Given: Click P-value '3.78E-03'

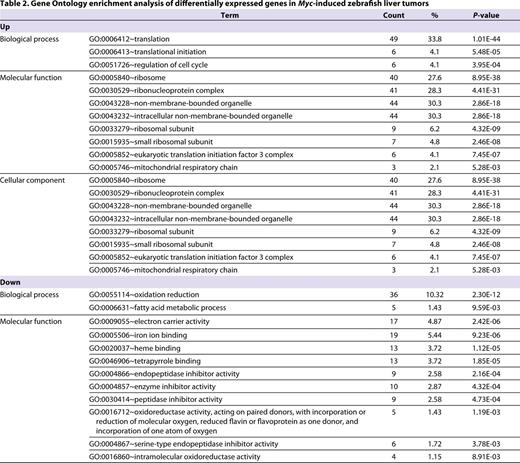Looking at the screenshot, I should point(486,444).
